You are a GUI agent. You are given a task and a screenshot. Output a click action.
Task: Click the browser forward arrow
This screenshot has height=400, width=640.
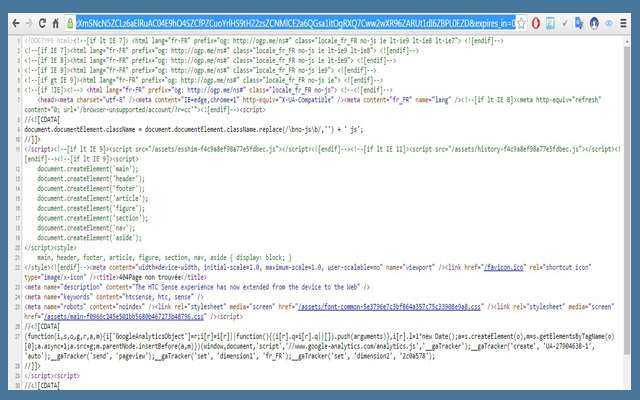(x=29, y=23)
